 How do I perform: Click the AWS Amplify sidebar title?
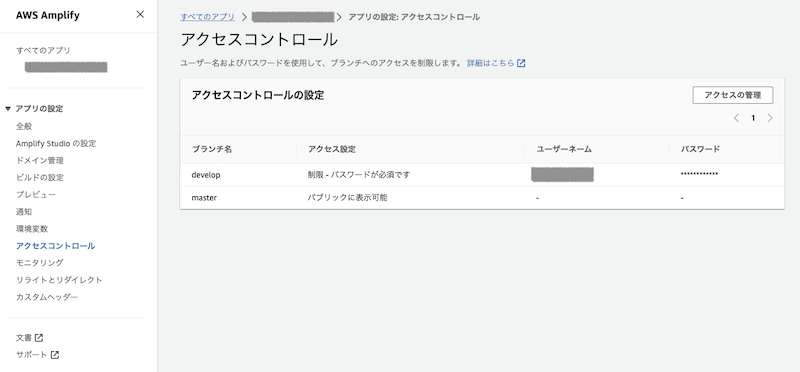click(x=47, y=15)
